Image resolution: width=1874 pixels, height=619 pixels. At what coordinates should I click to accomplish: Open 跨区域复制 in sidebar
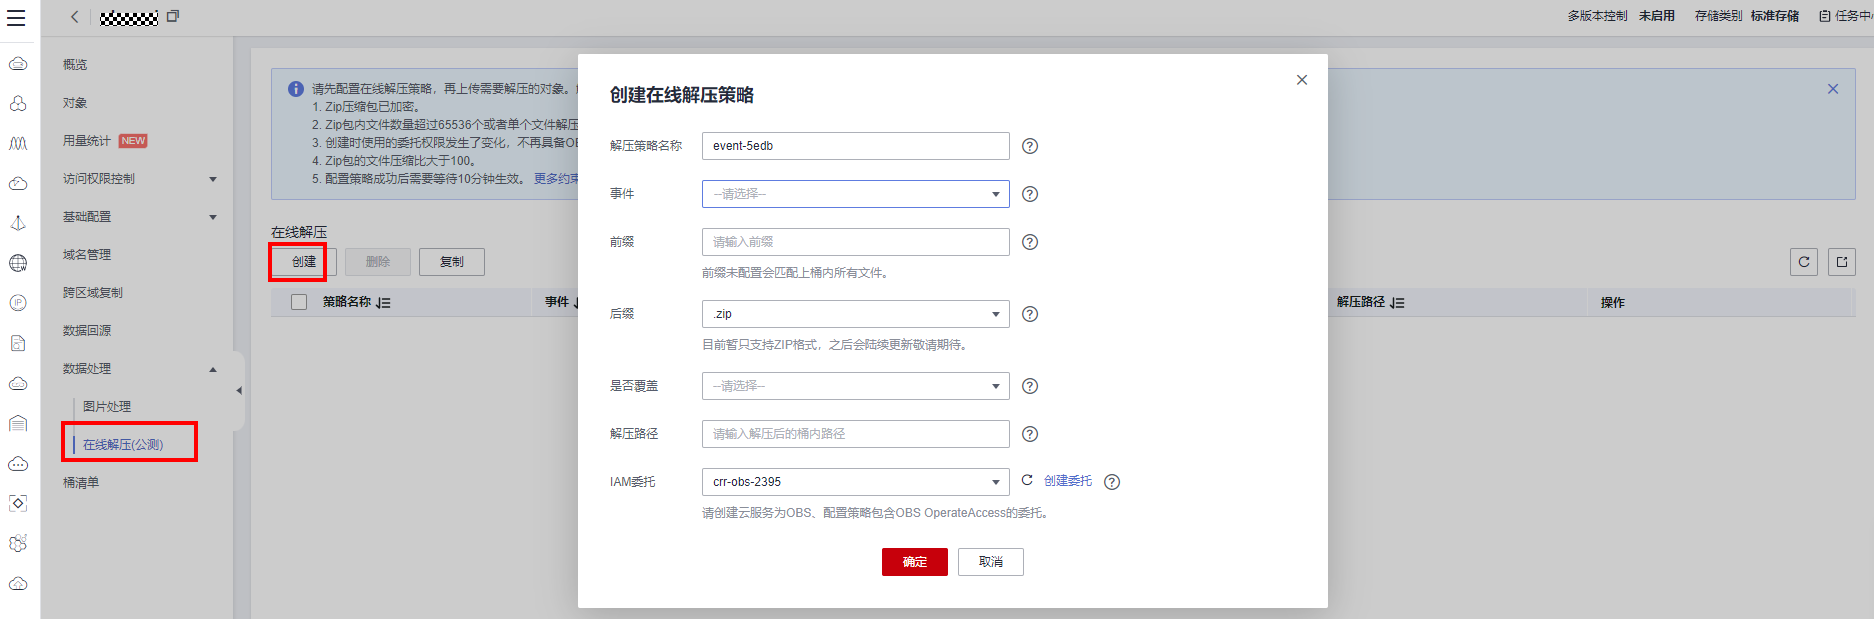point(93,293)
